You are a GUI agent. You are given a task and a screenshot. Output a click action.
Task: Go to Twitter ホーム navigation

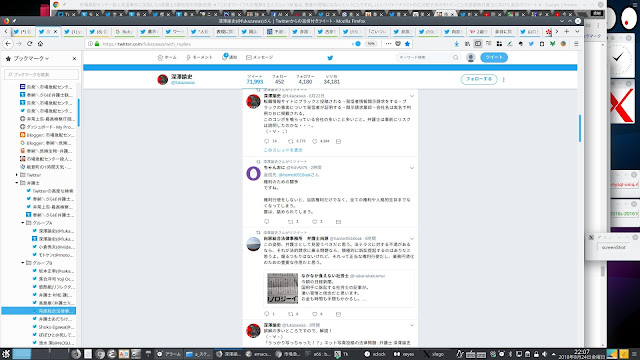pyautogui.click(x=167, y=58)
